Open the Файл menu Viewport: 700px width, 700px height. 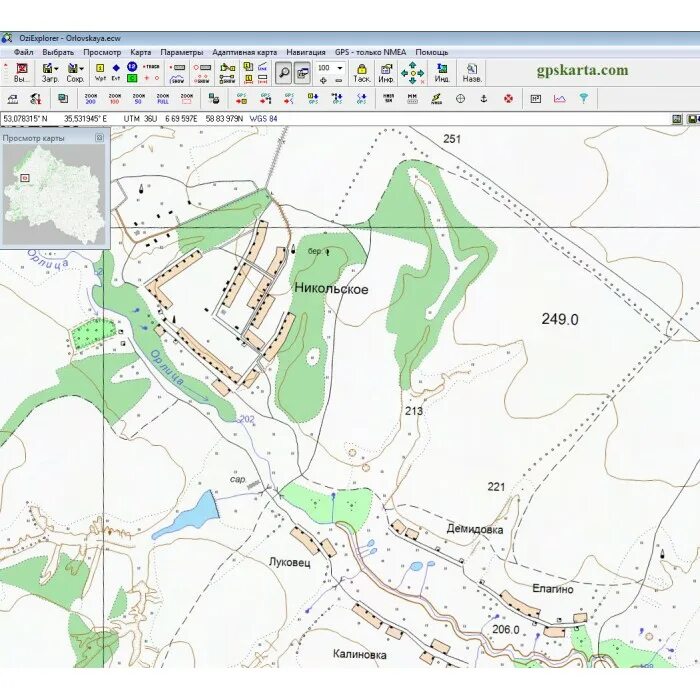(24, 52)
